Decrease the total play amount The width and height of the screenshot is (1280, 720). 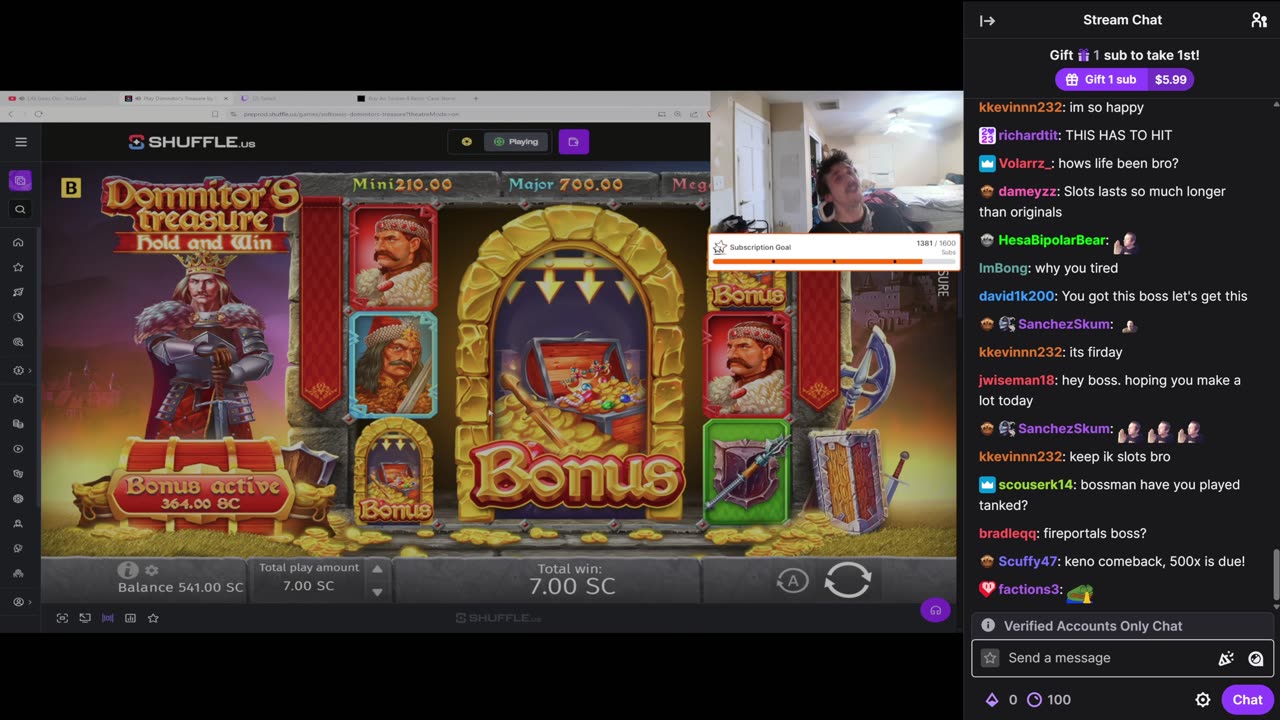[x=377, y=592]
